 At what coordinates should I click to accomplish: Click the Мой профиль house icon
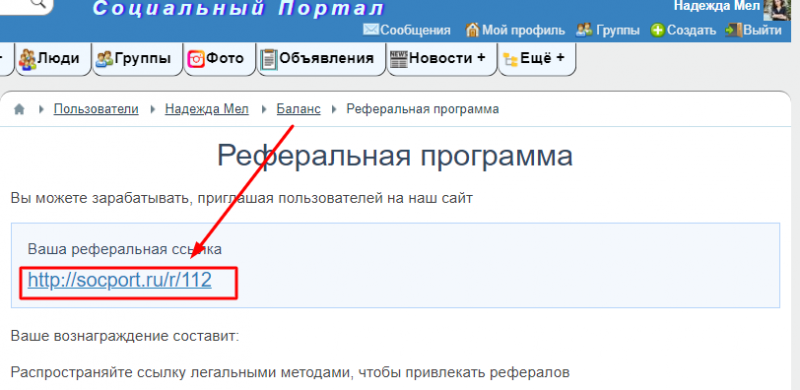[x=472, y=30]
